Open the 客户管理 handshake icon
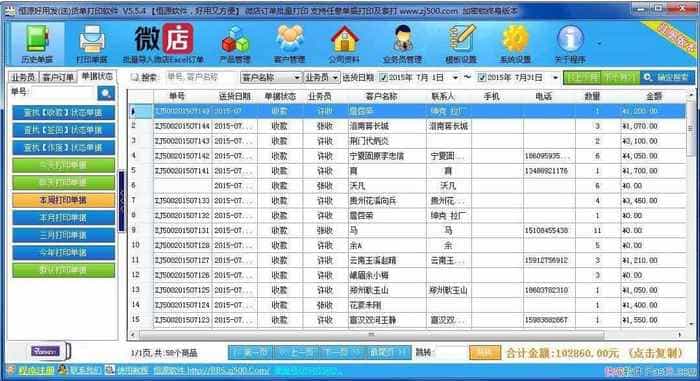Viewport: 700px width, 381px height. pyautogui.click(x=289, y=44)
